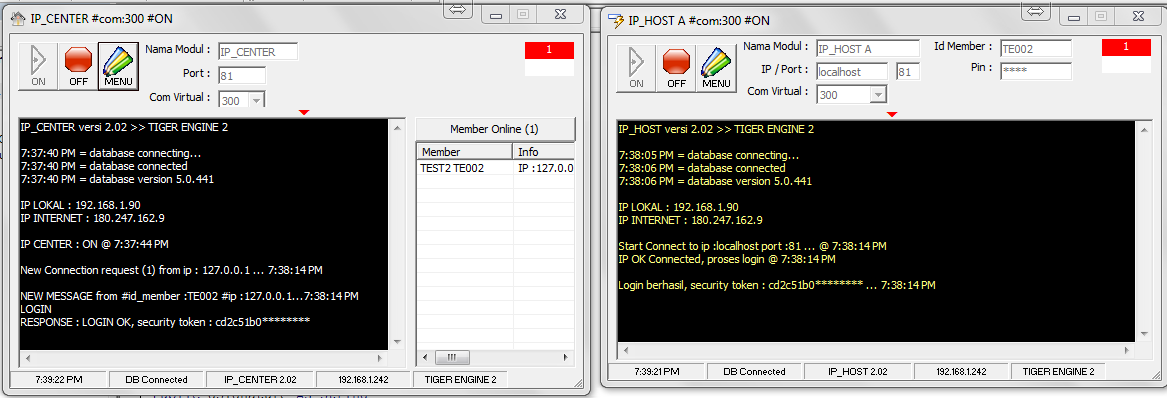Click the Member Online (1) button

[494, 129]
